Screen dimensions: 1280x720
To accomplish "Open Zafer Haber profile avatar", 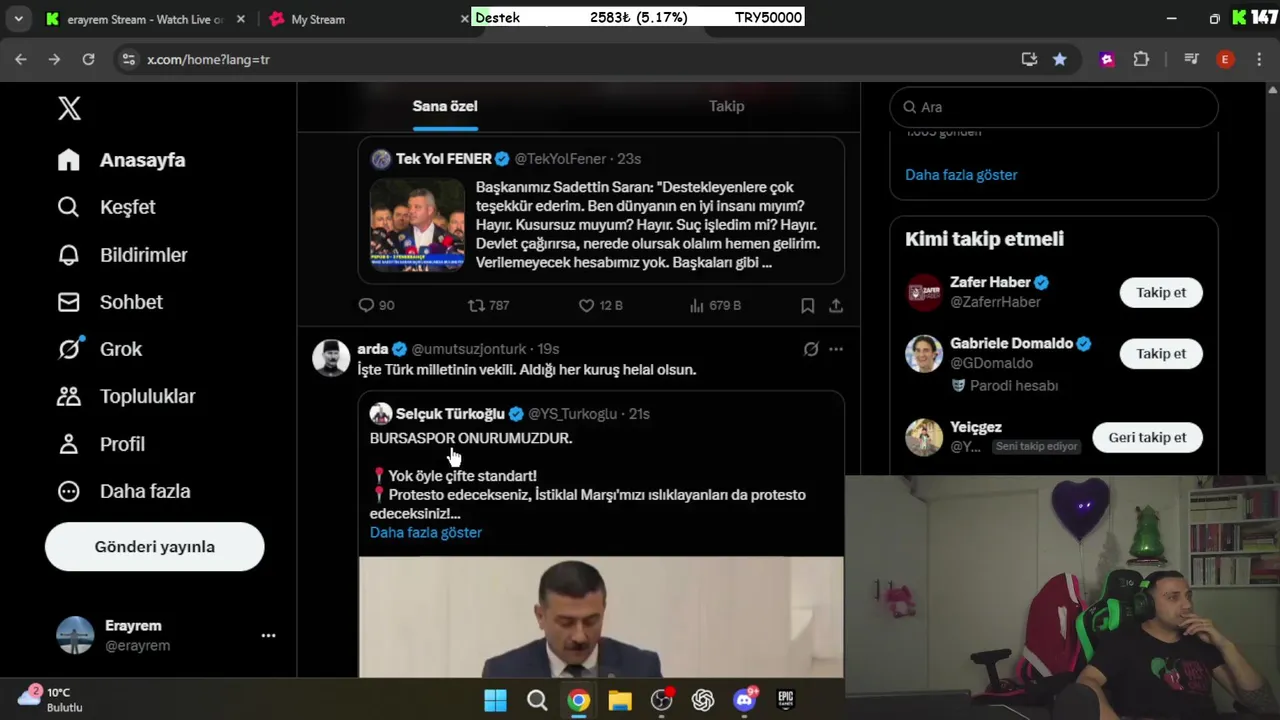I will tap(924, 292).
